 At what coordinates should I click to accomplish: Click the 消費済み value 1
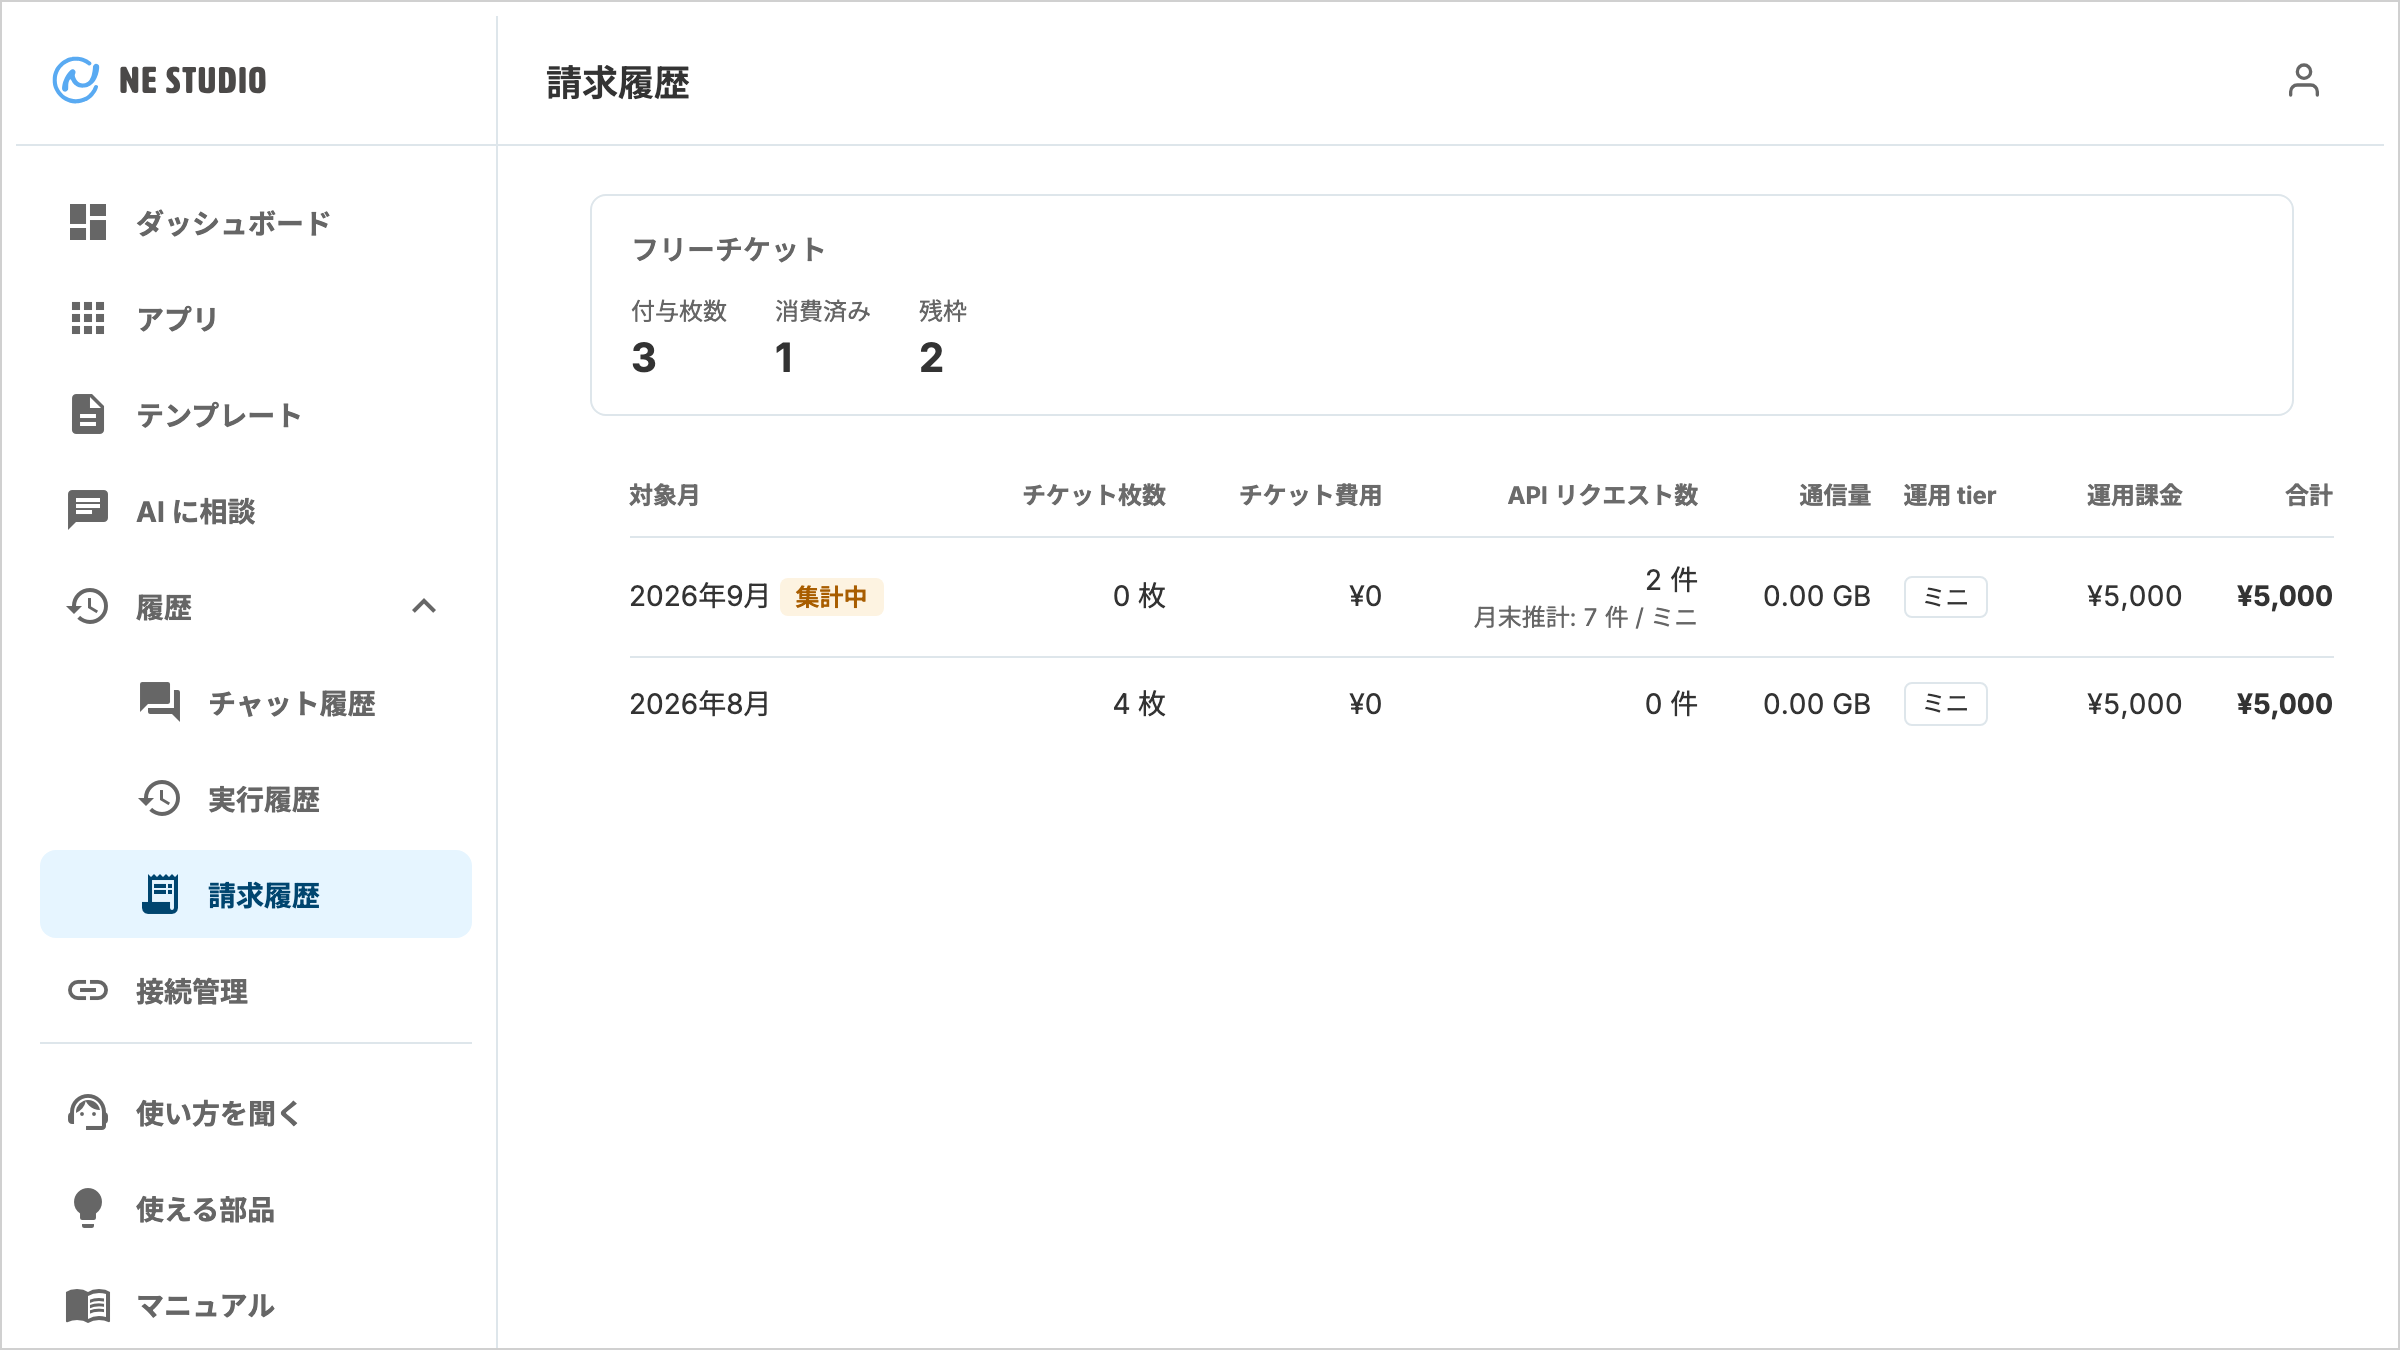pyautogui.click(x=785, y=357)
